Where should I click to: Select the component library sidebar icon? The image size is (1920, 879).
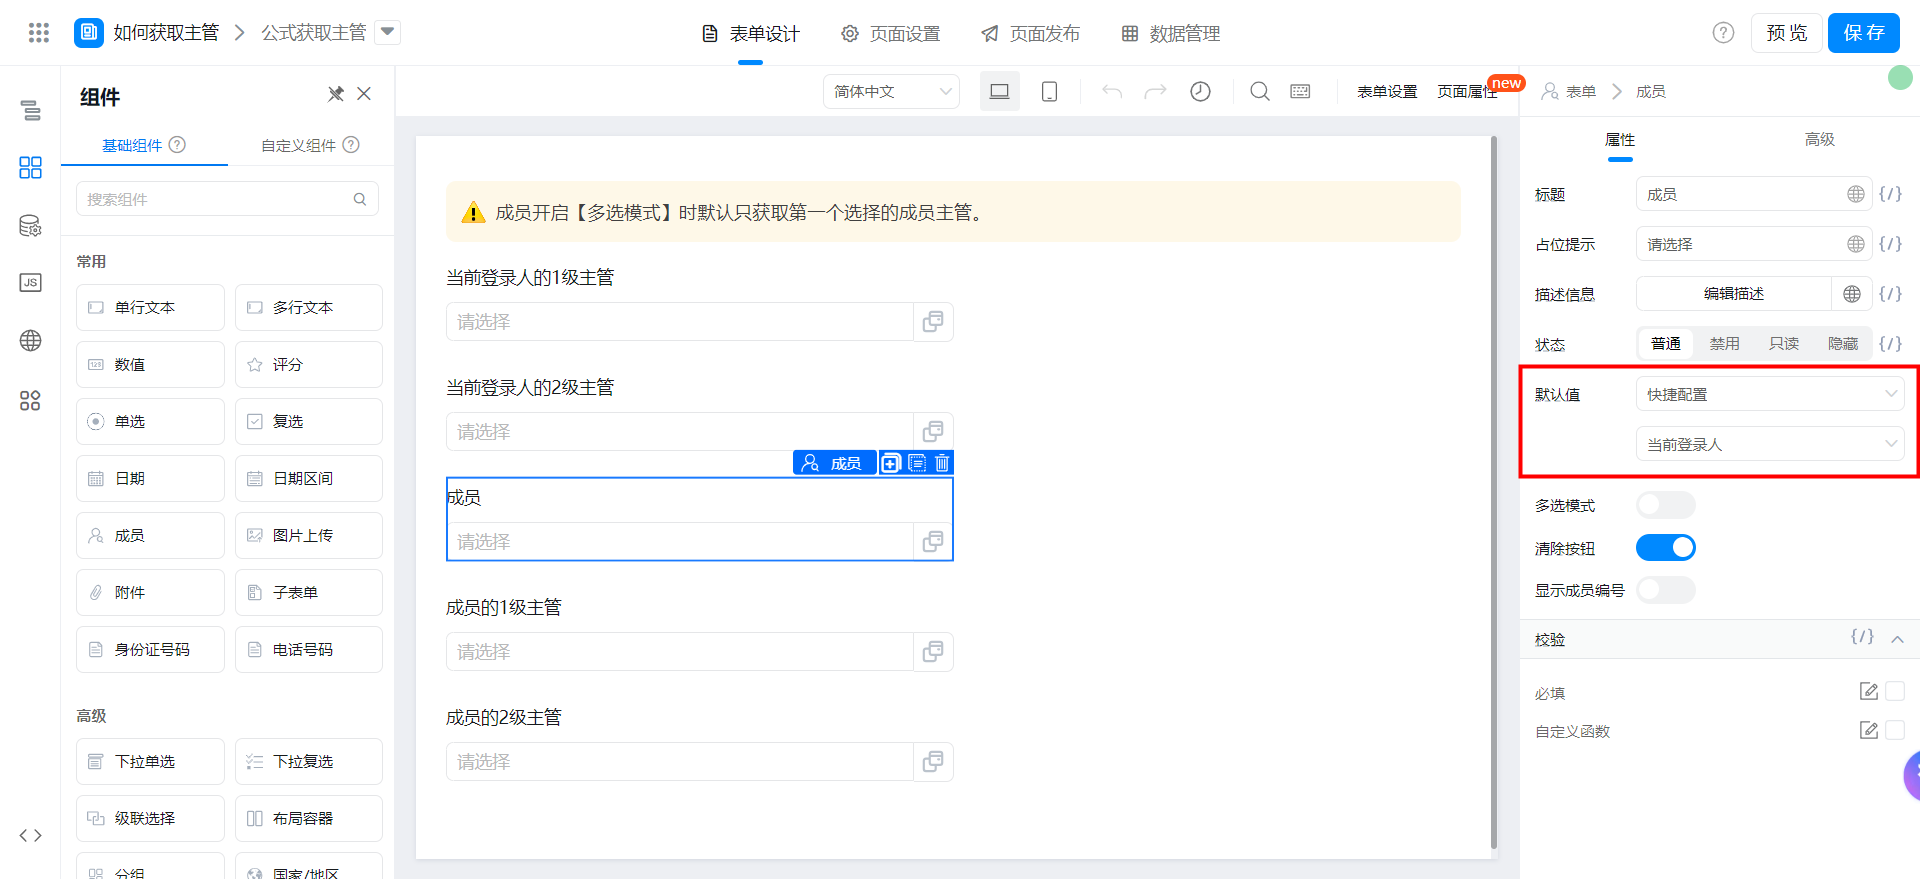click(x=31, y=167)
